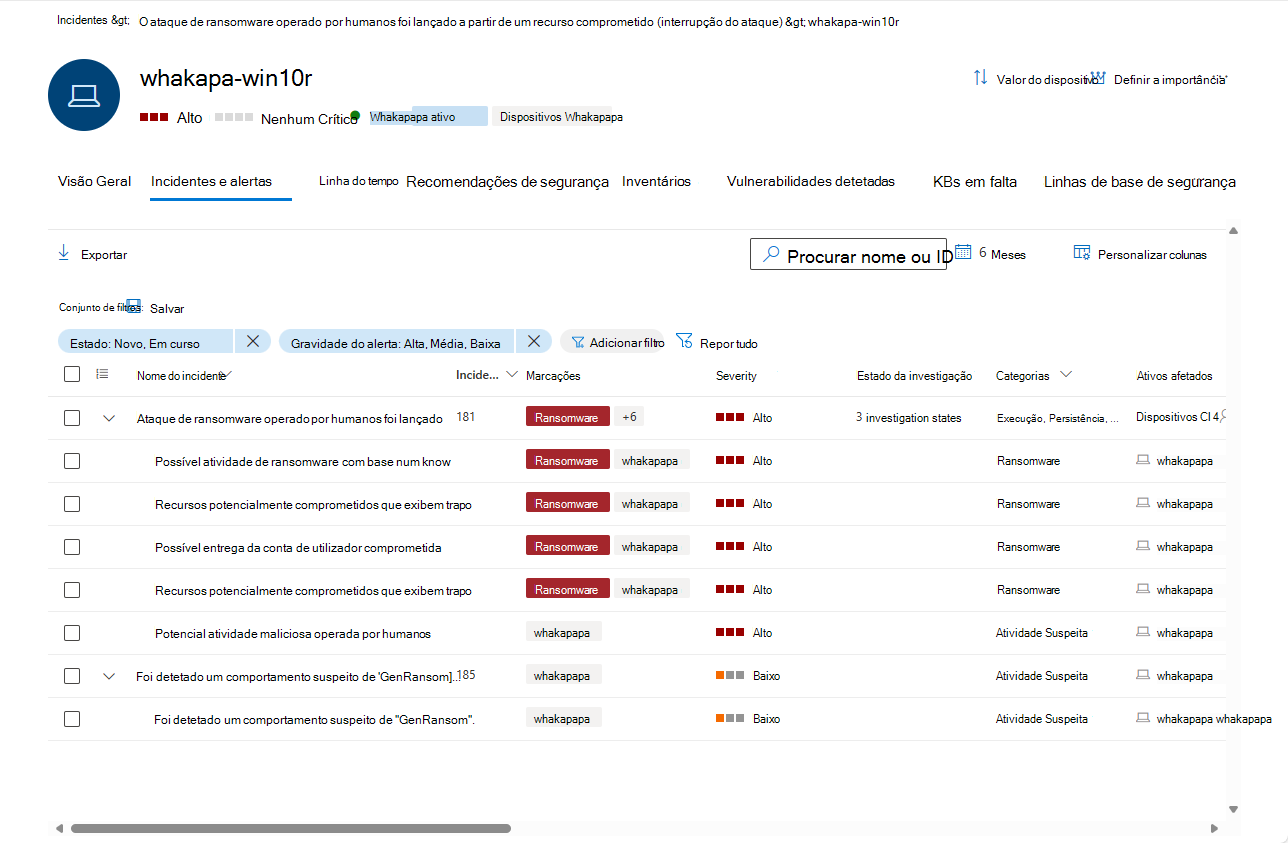This screenshot has width=1288, height=843.
Task: Click the Exportar button
Action: coord(92,254)
